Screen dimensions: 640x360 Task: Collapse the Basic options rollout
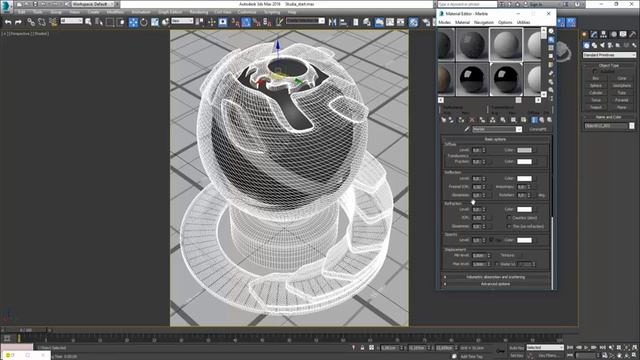[495, 139]
